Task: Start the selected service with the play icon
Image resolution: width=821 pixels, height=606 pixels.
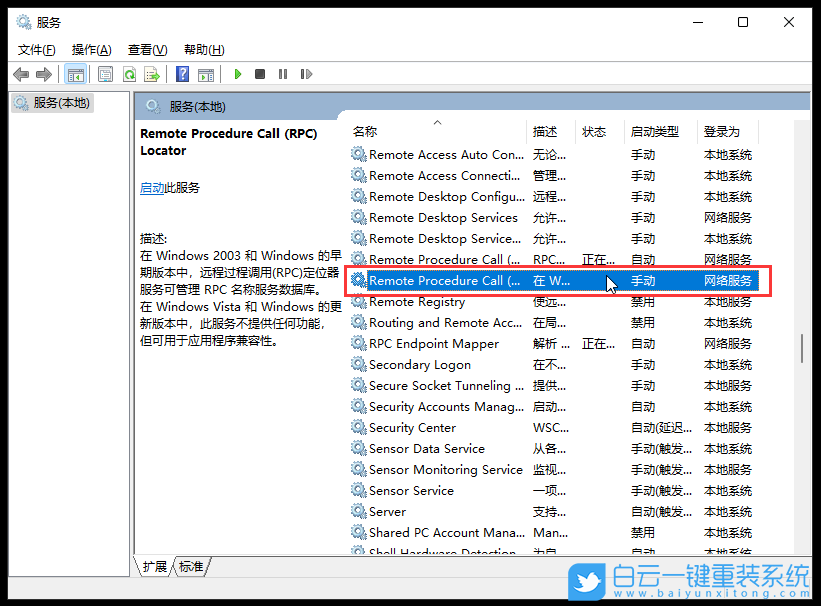Action: tap(237, 73)
